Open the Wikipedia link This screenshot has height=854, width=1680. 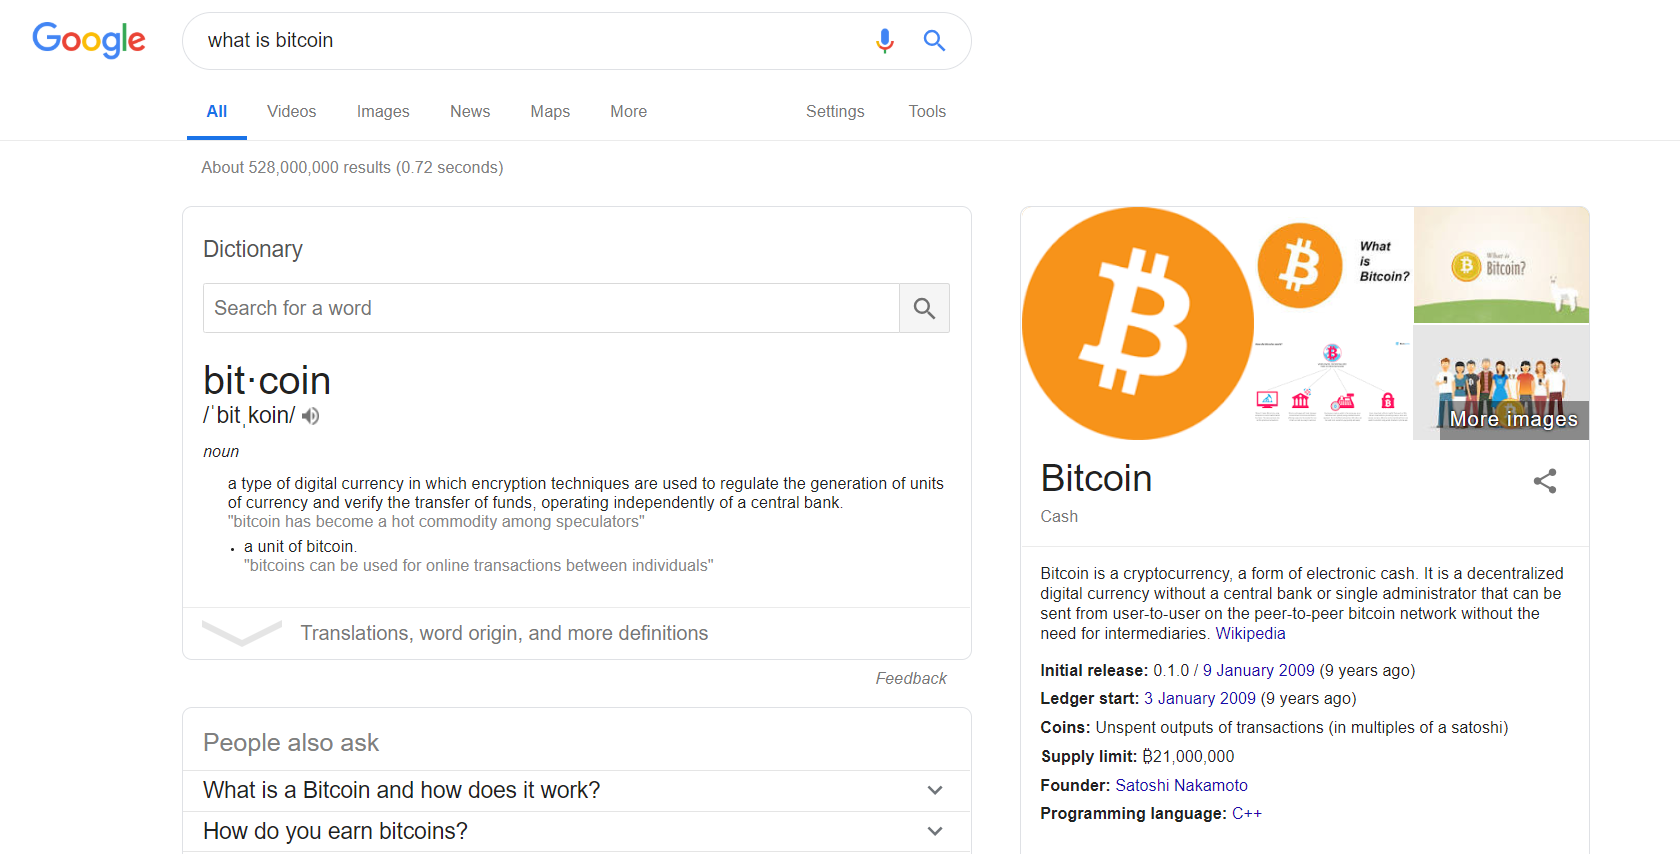tap(1250, 633)
